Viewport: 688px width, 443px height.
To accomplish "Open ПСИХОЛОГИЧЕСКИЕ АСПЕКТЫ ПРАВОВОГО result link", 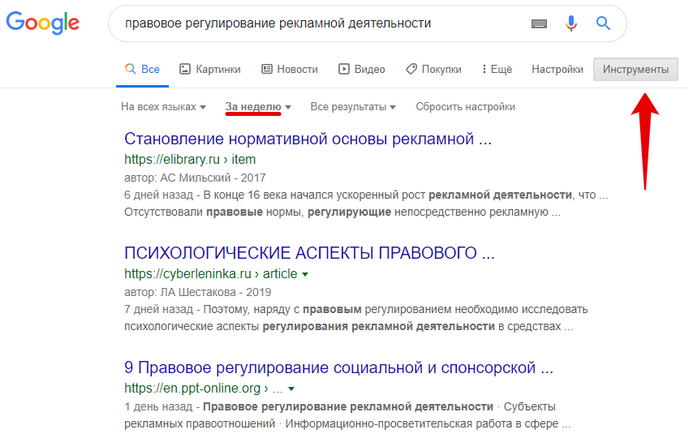I will 303,251.
